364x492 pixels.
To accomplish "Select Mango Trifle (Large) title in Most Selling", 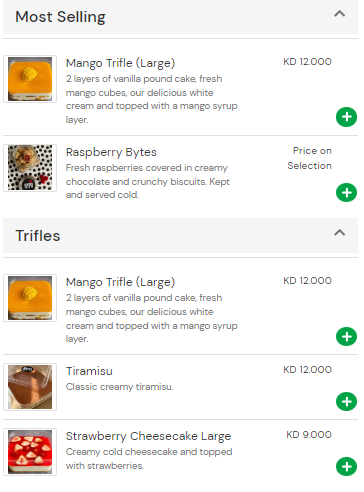I will 120,63.
